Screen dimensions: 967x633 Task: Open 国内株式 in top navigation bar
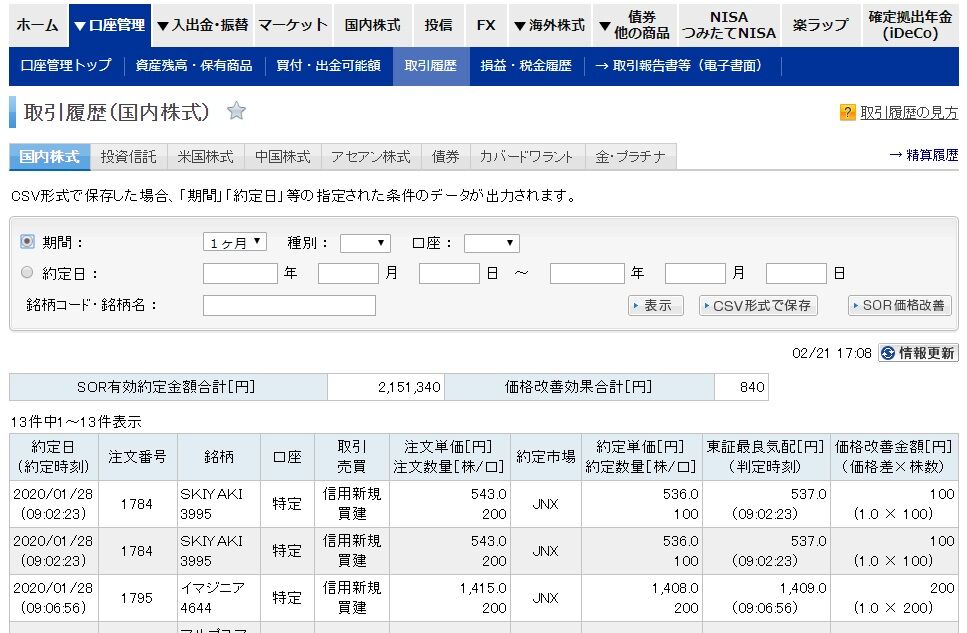click(372, 25)
